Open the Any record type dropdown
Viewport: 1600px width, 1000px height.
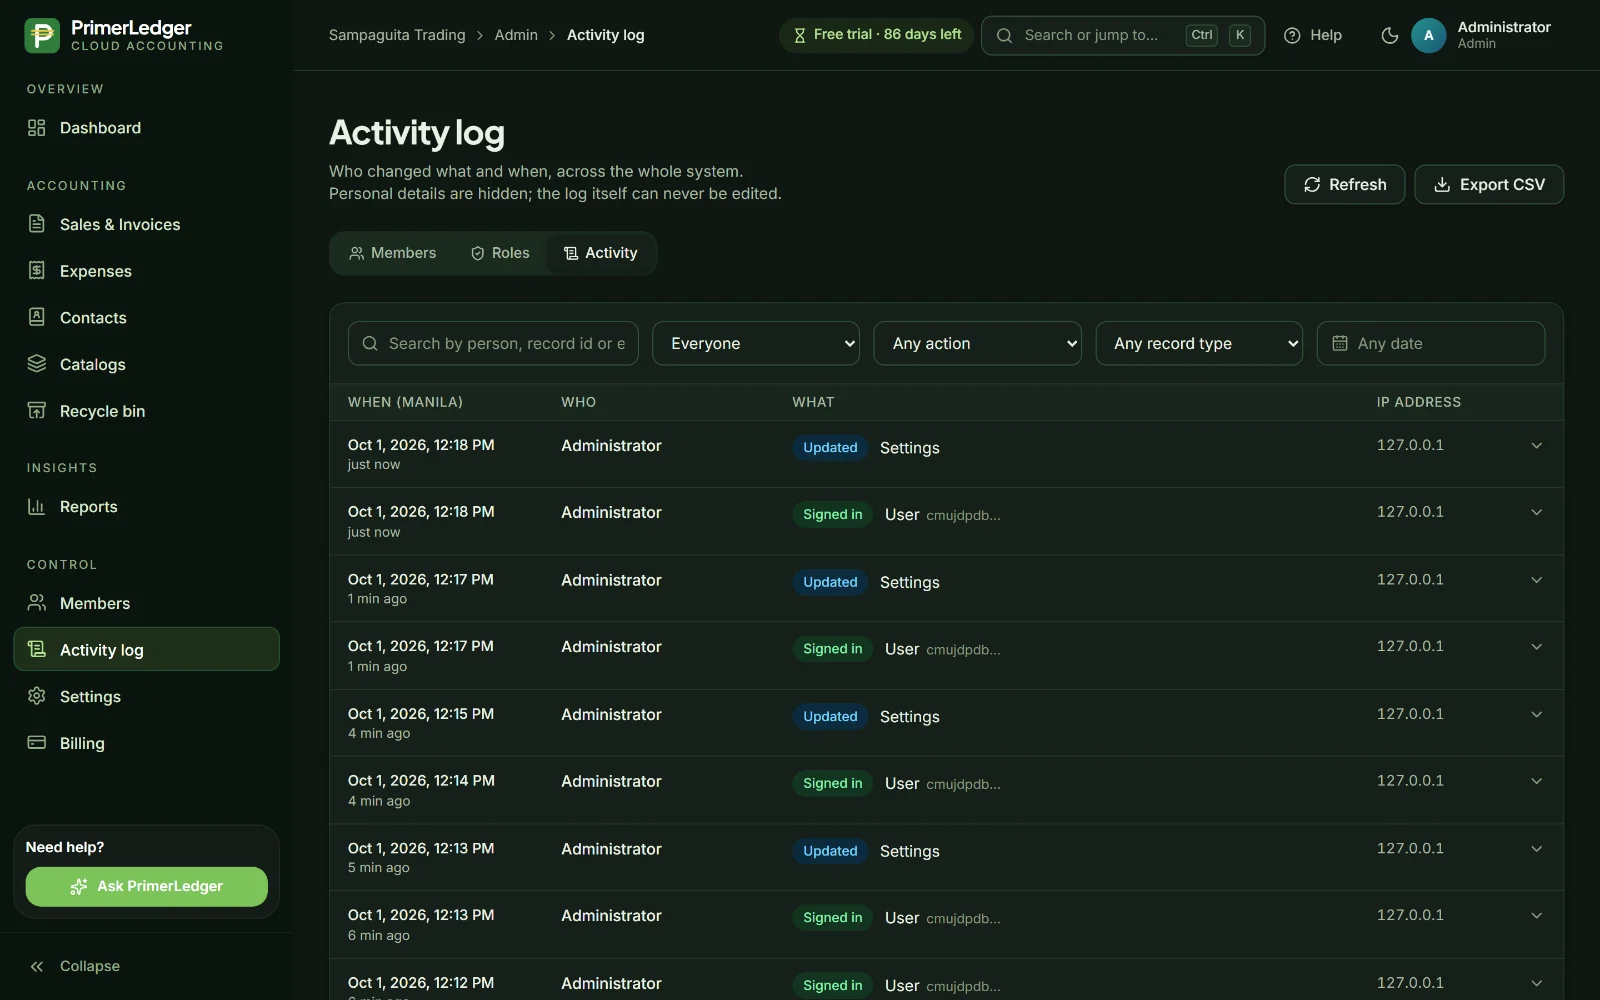1199,343
